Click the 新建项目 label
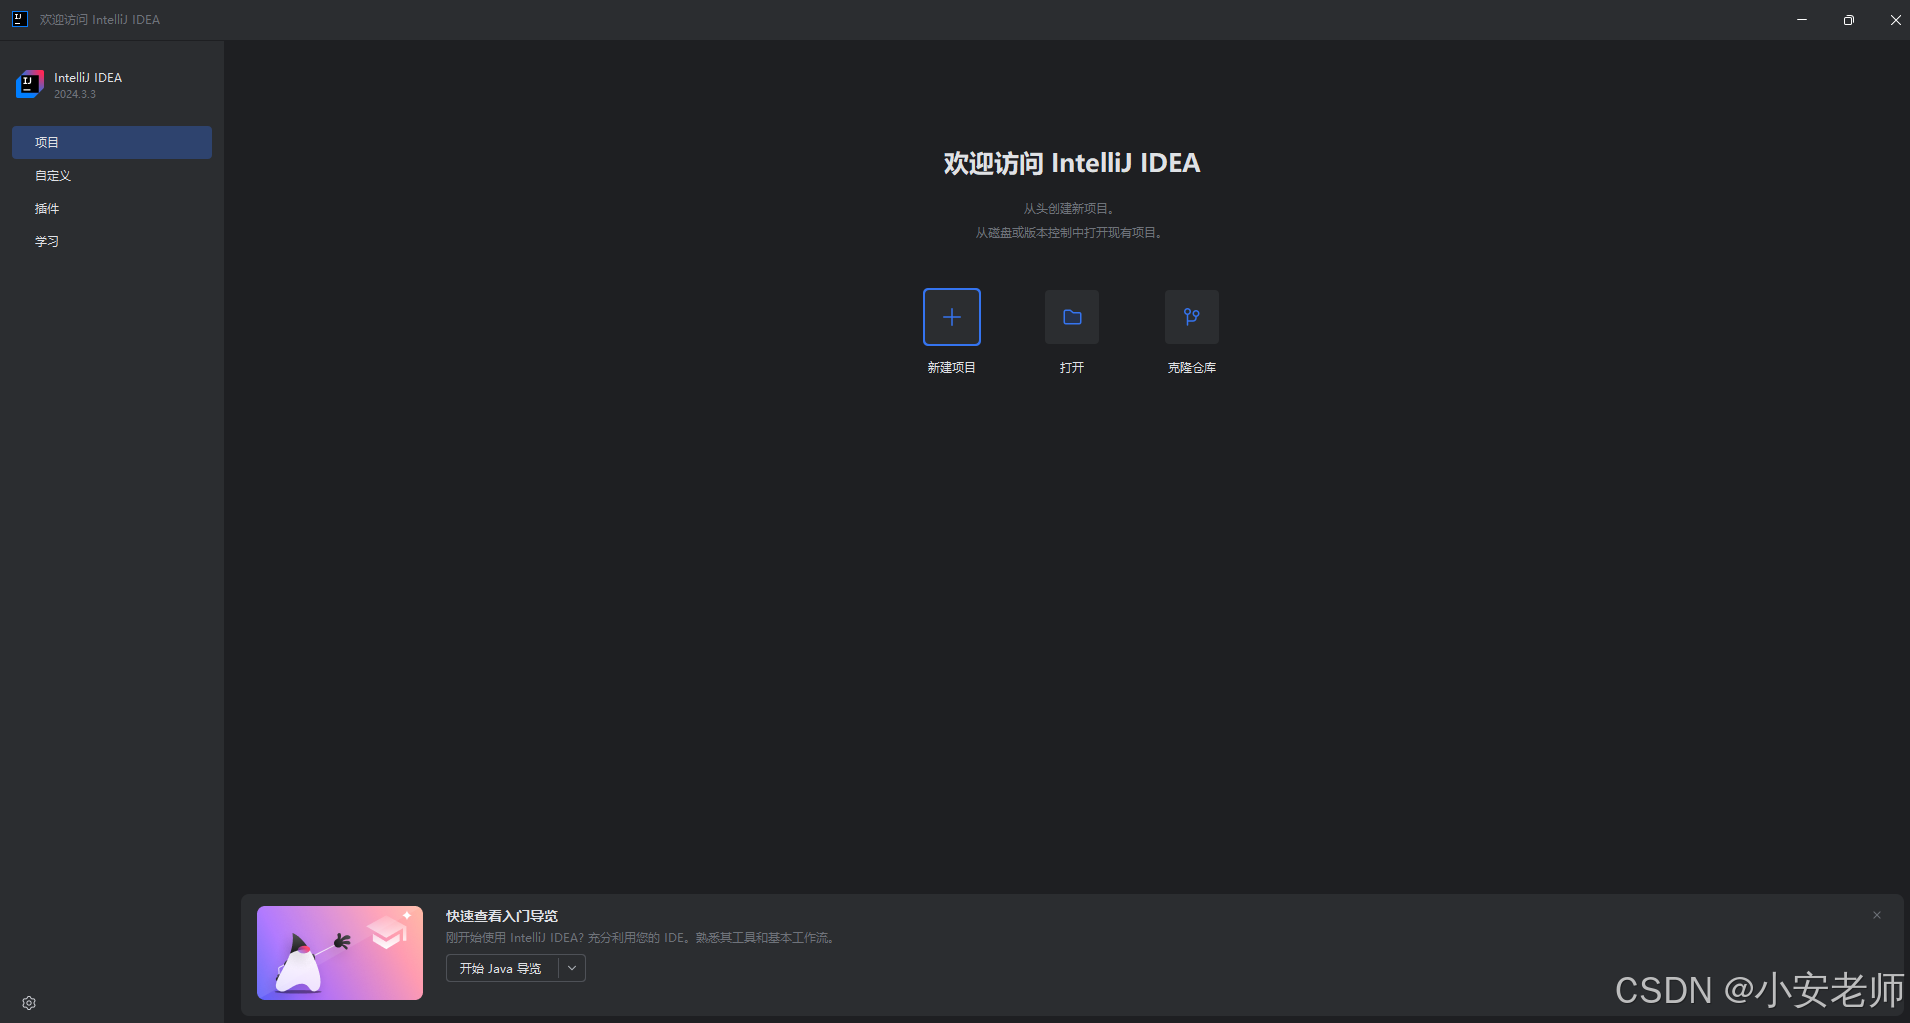This screenshot has width=1910, height=1023. pos(951,368)
